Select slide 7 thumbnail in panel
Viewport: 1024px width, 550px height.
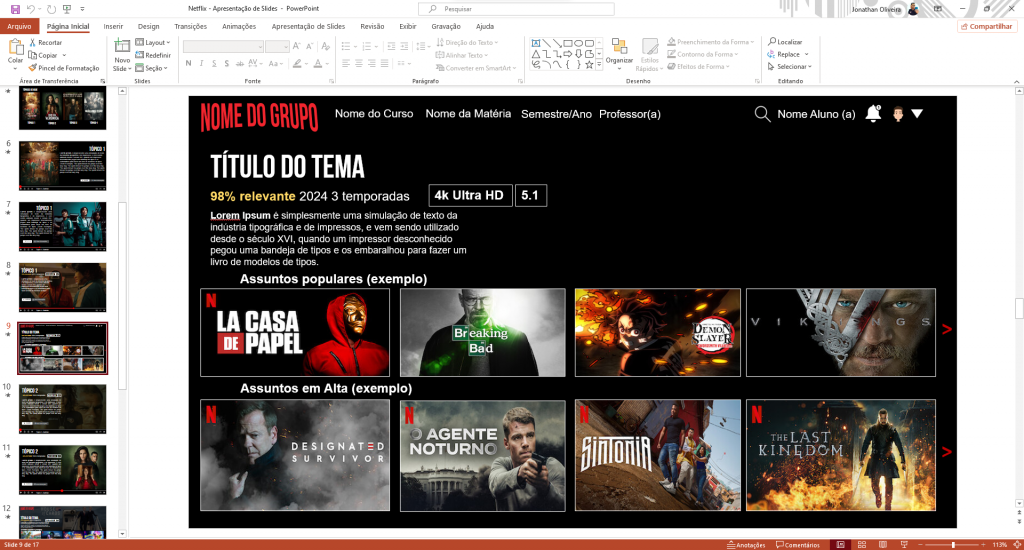63,227
